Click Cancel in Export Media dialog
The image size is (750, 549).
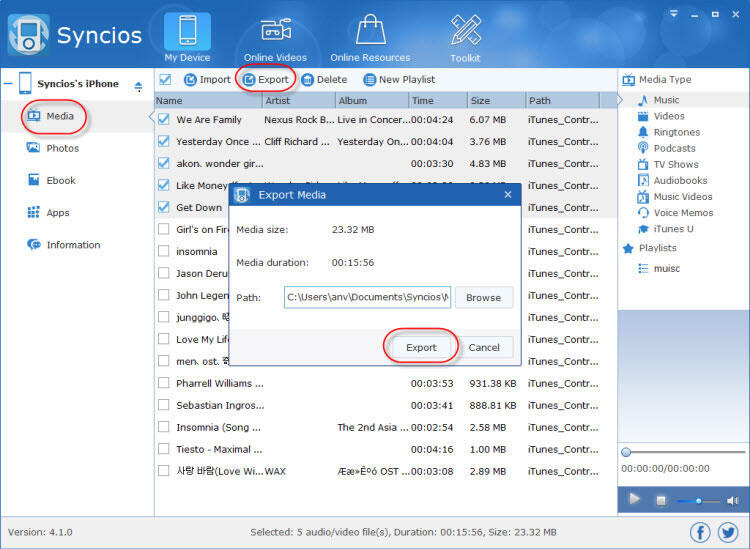484,347
